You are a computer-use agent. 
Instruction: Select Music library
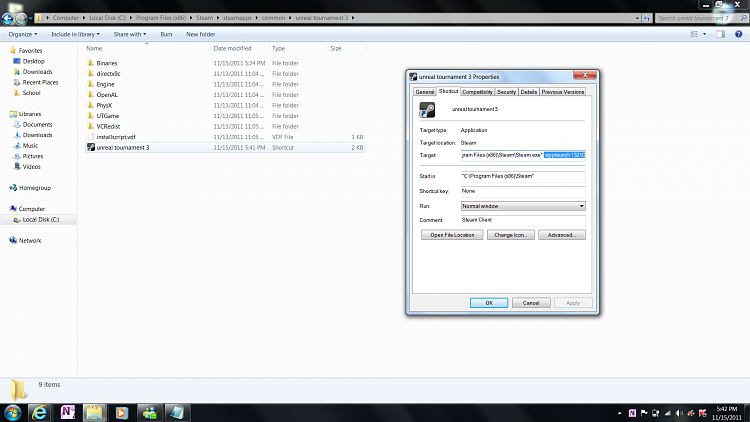[x=30, y=145]
